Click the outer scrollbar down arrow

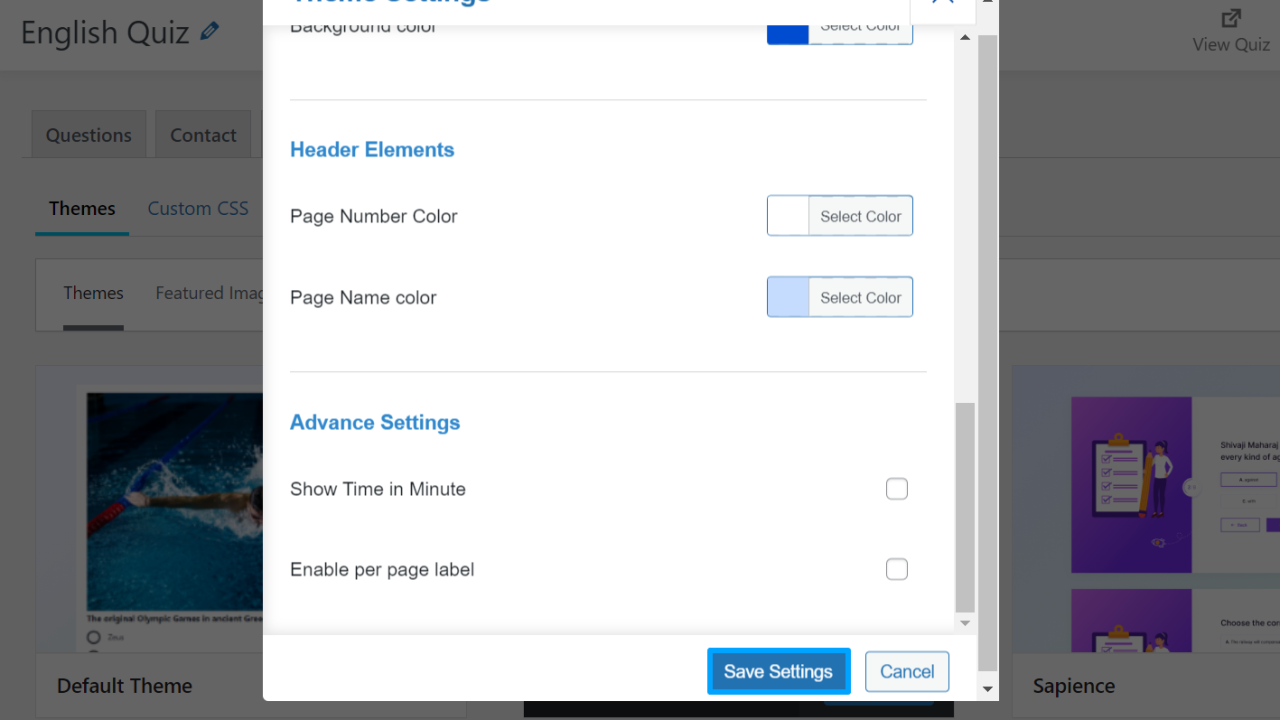pos(988,689)
